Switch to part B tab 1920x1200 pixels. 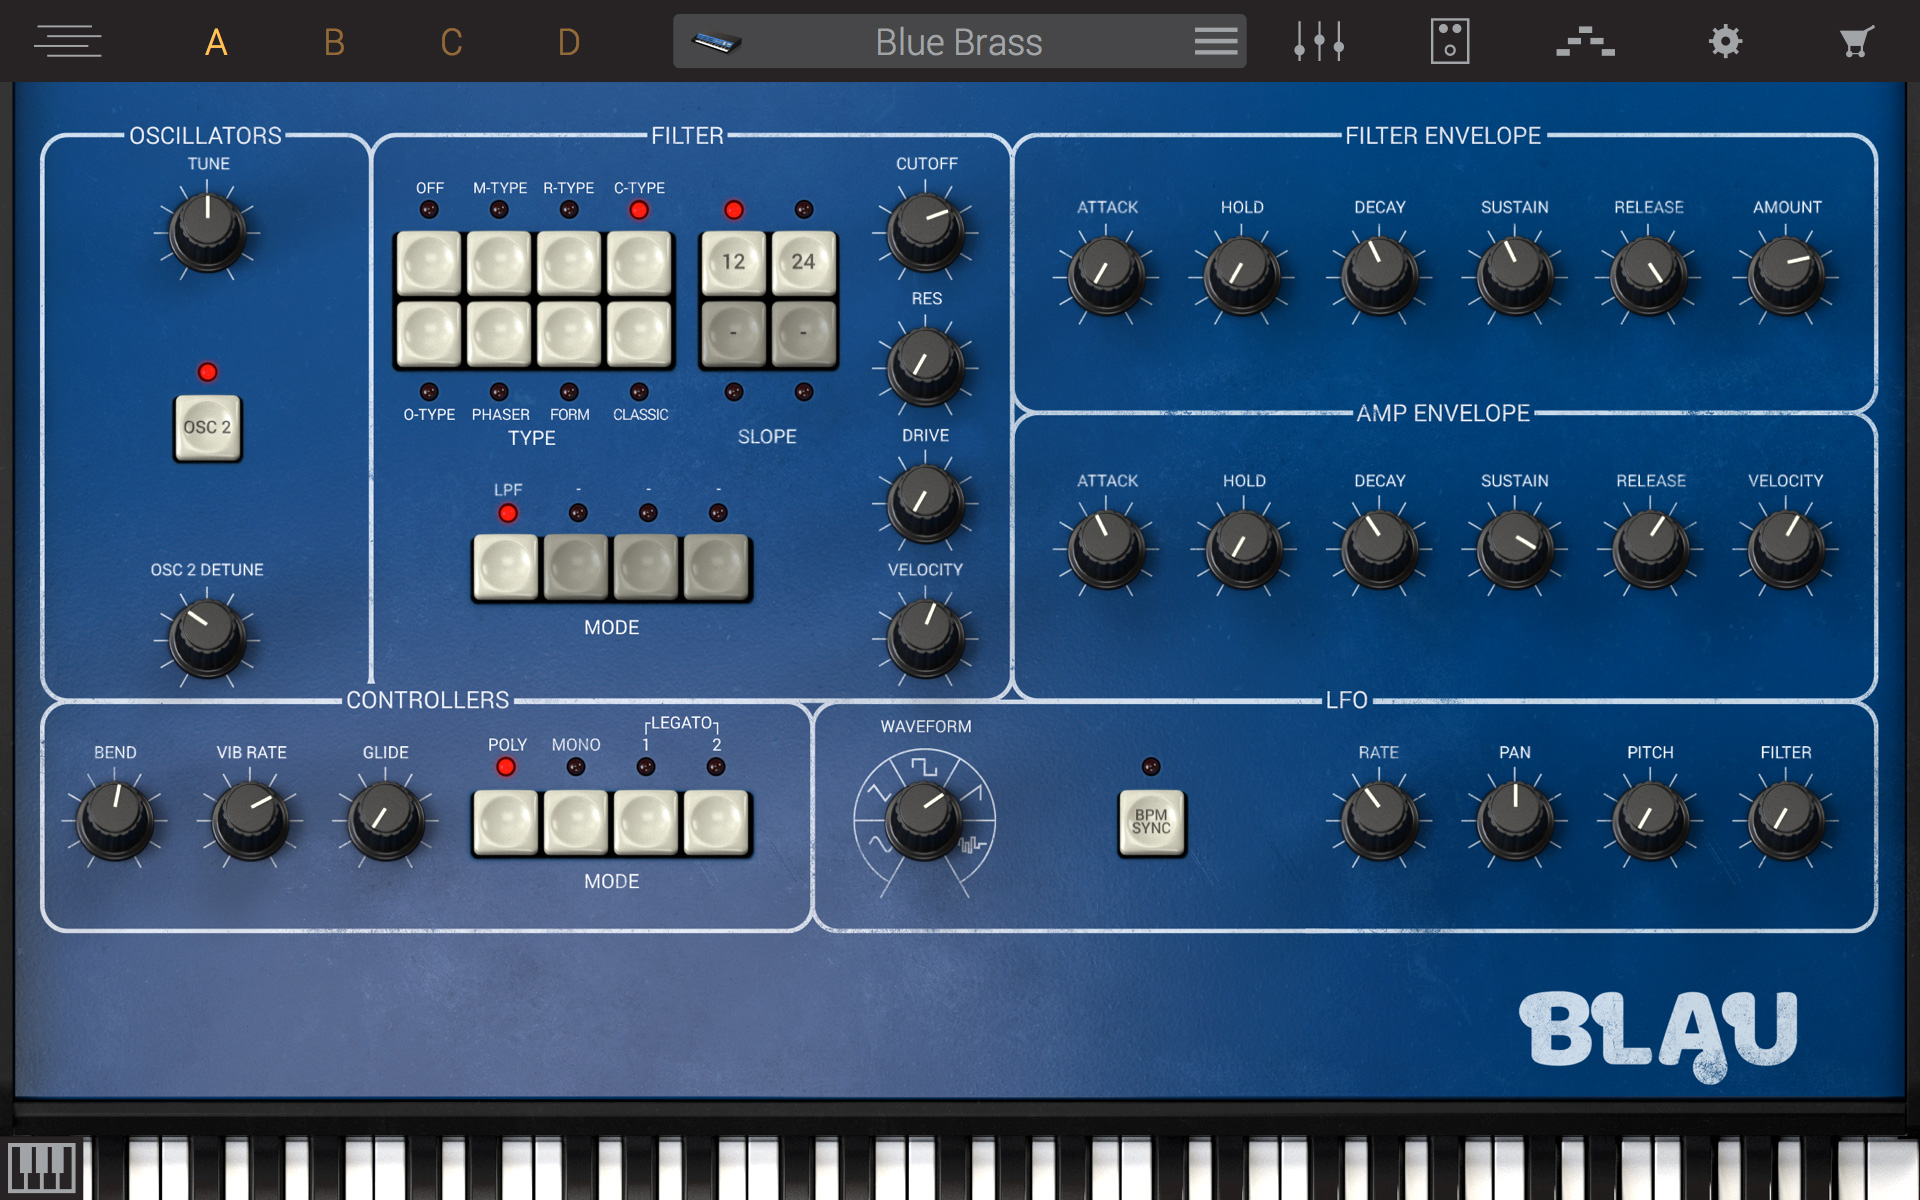[x=334, y=42]
